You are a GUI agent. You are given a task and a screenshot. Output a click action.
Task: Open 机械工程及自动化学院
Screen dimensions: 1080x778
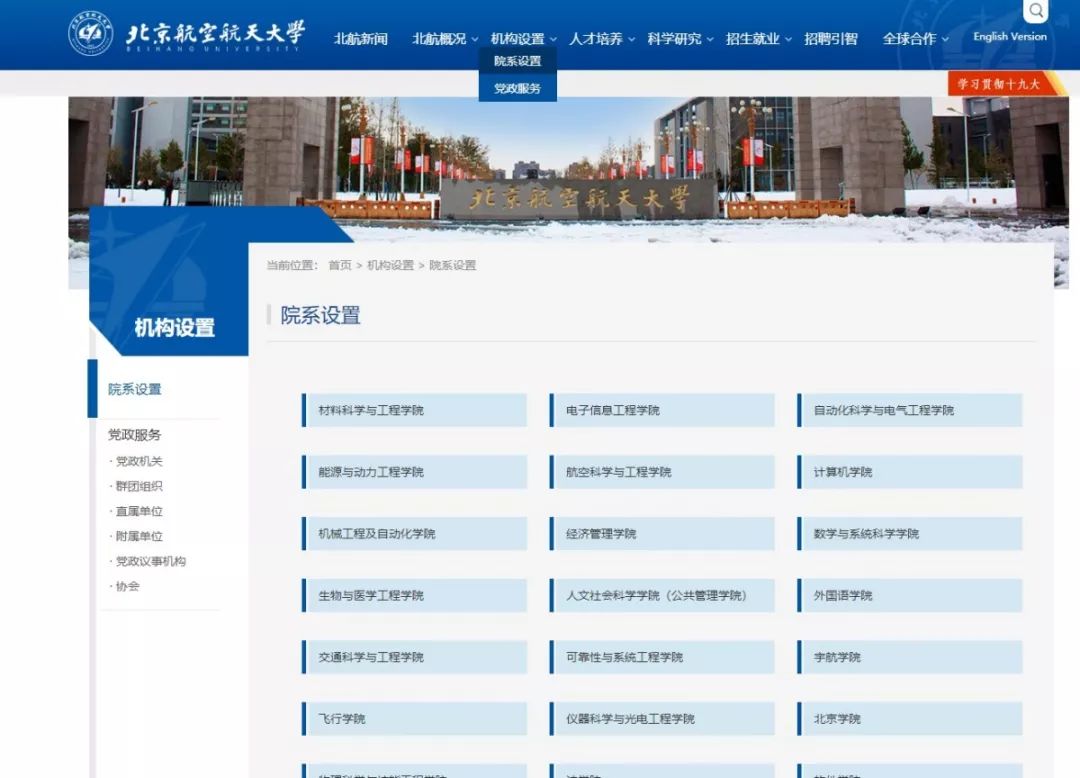click(x=414, y=534)
